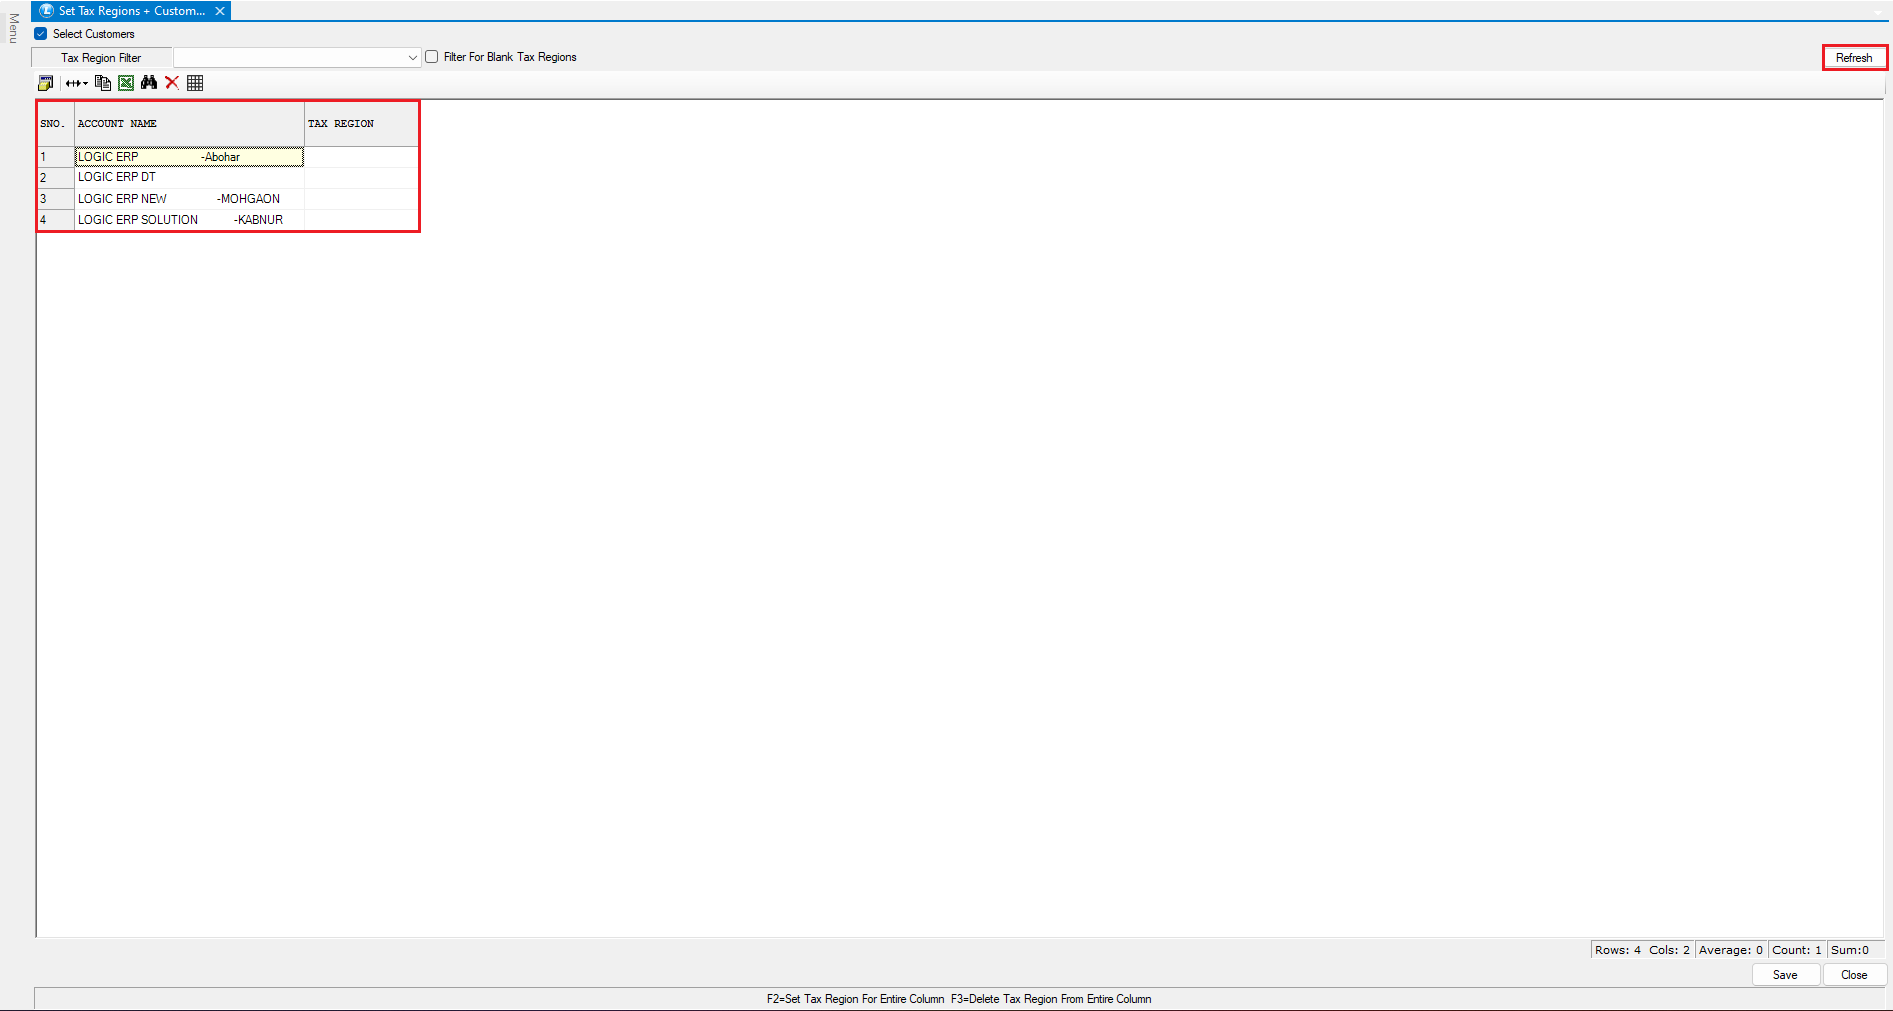Click the Logic ERP logo on tab

coord(46,11)
